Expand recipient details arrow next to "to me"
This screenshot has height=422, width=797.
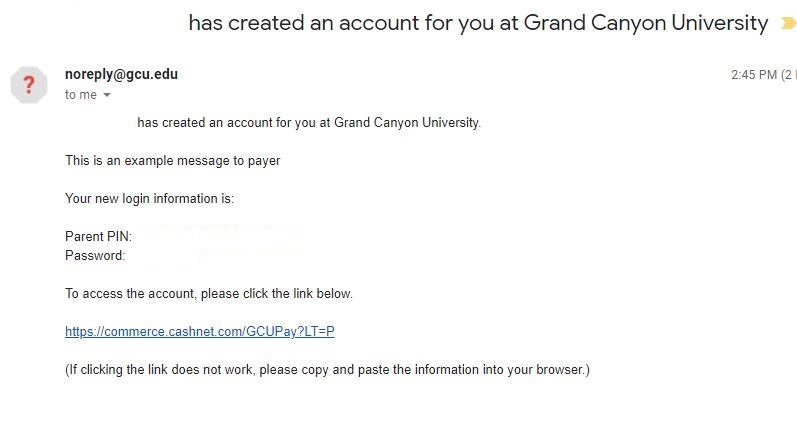coord(107,95)
